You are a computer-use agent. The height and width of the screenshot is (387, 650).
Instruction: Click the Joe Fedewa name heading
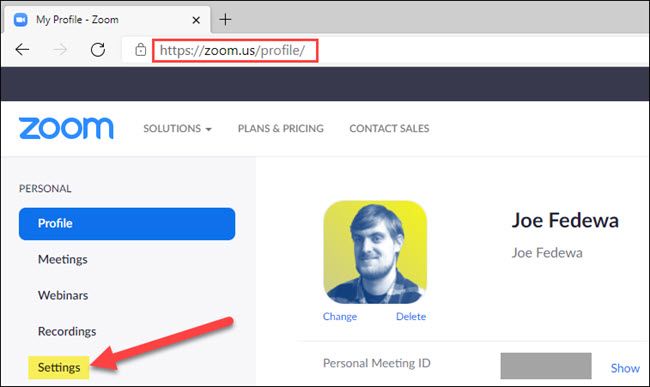[565, 220]
